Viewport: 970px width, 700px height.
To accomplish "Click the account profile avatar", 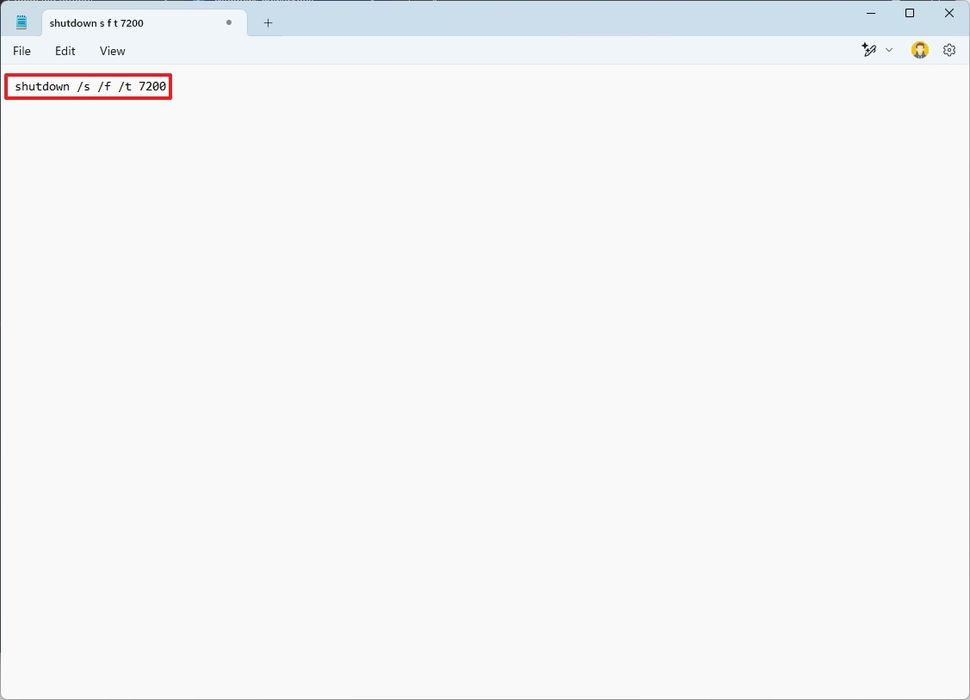I will 919,49.
